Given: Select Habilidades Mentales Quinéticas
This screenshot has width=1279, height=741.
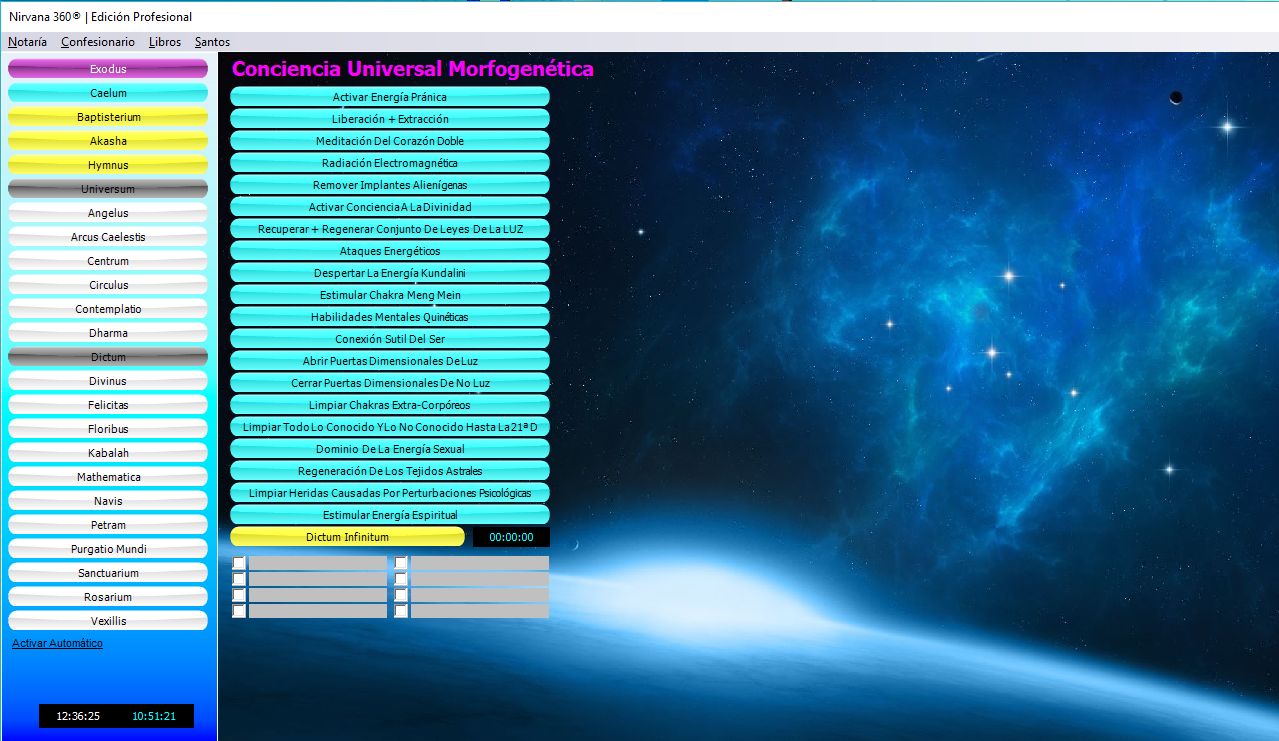Looking at the screenshot, I should coord(390,317).
